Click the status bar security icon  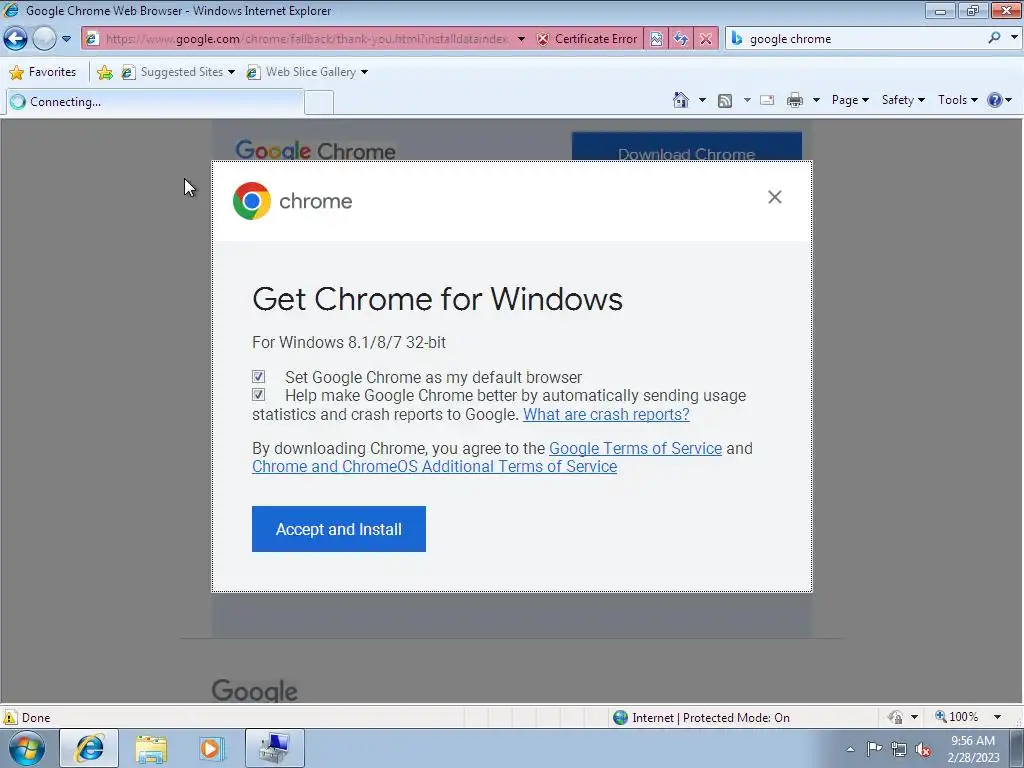point(895,718)
